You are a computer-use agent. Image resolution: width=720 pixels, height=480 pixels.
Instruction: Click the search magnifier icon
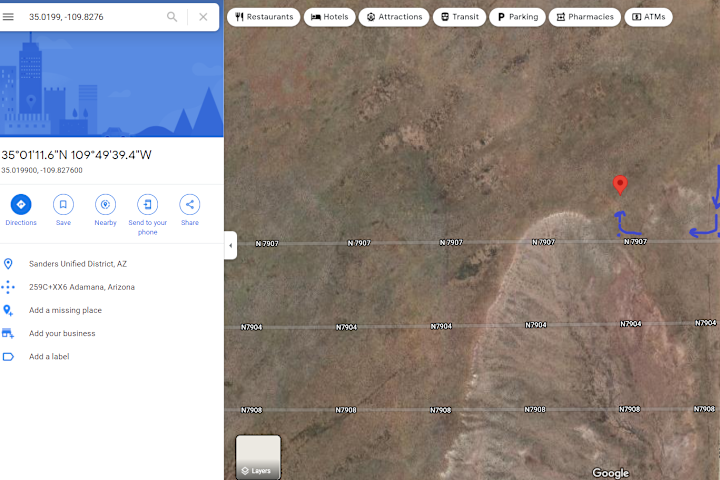172,17
